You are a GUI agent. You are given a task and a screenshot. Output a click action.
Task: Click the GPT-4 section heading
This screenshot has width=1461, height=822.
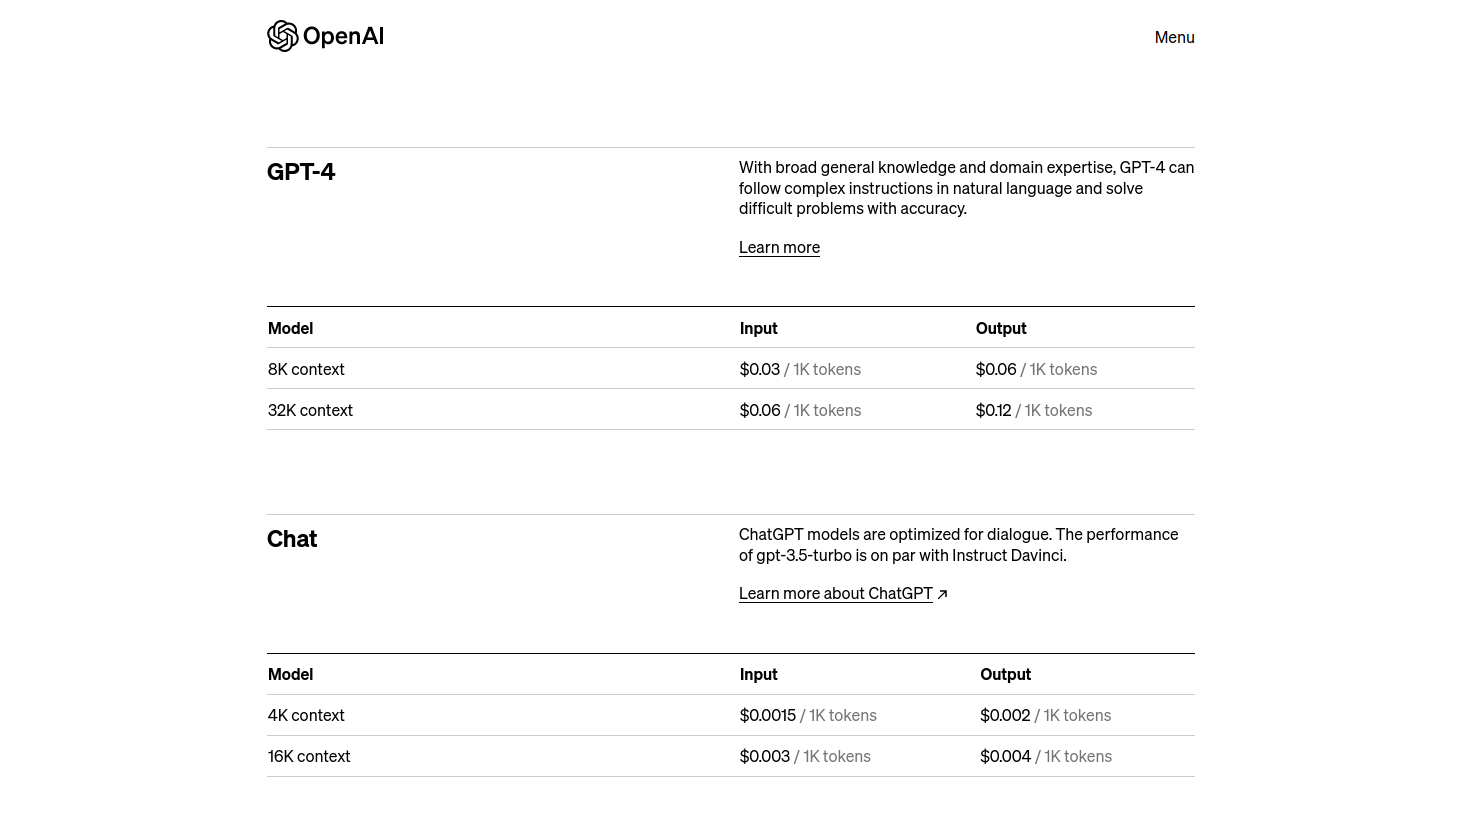click(x=301, y=172)
